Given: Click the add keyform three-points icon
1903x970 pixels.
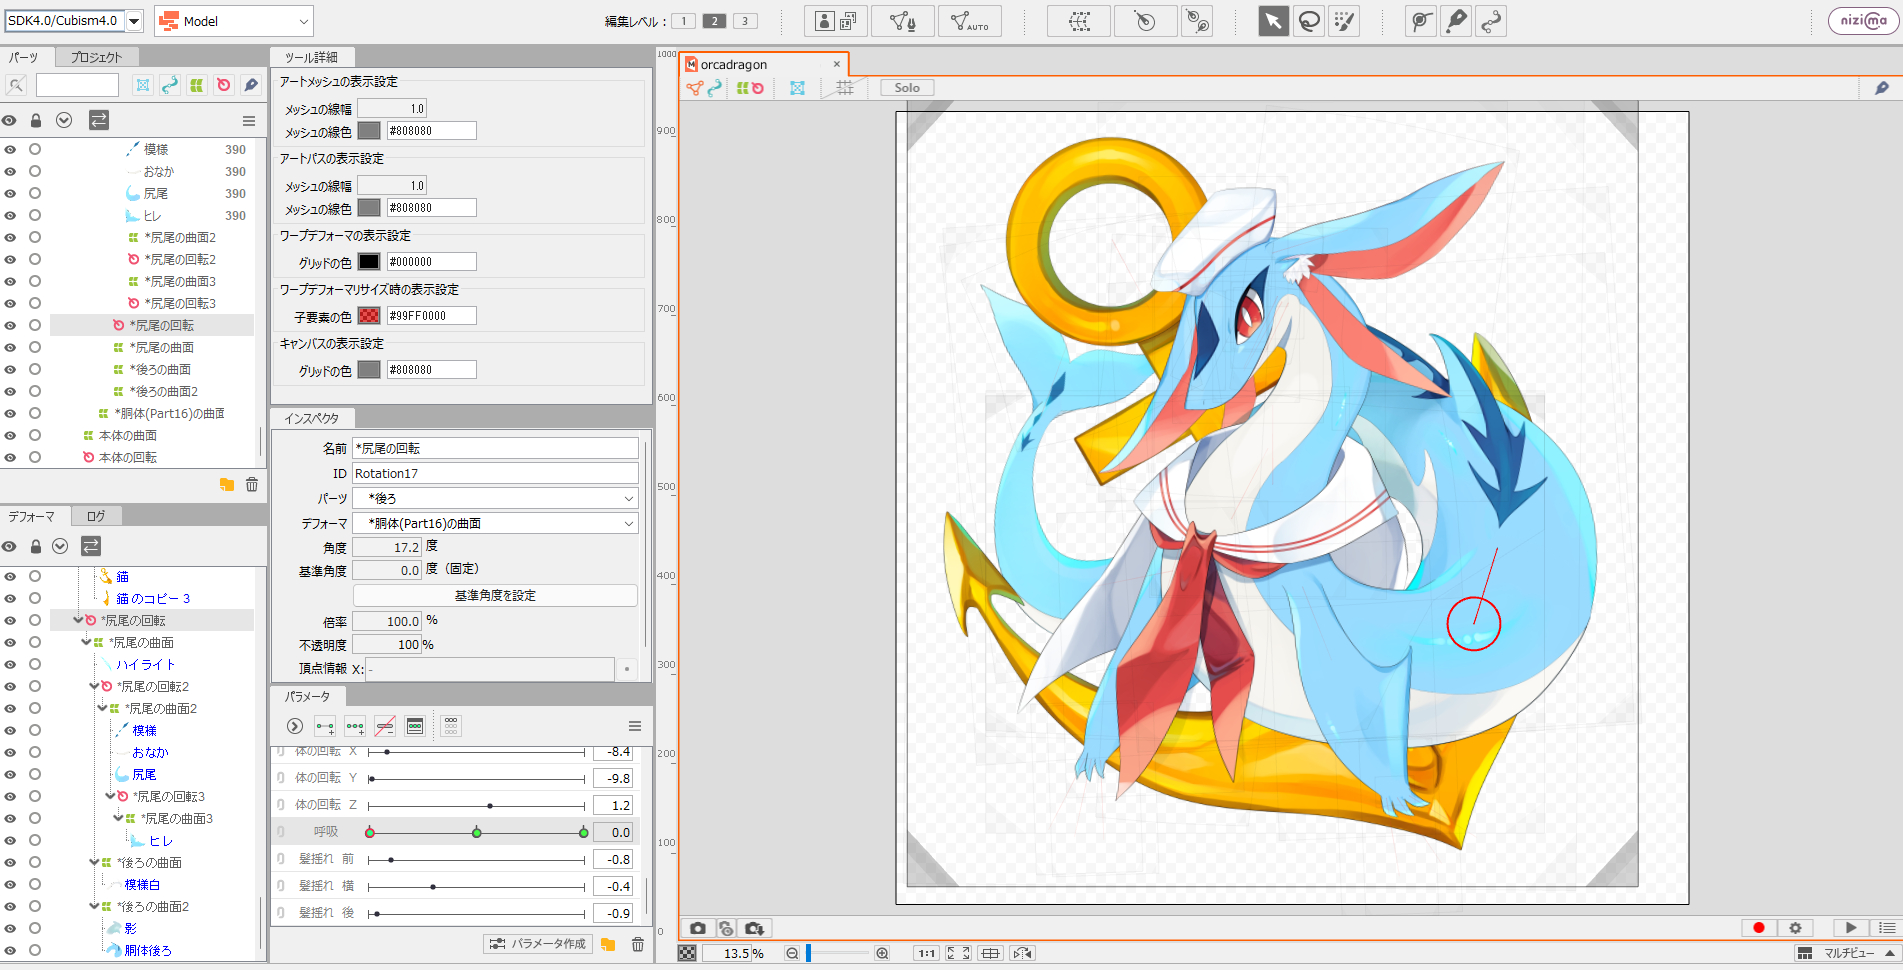Looking at the screenshot, I should pos(355,726).
